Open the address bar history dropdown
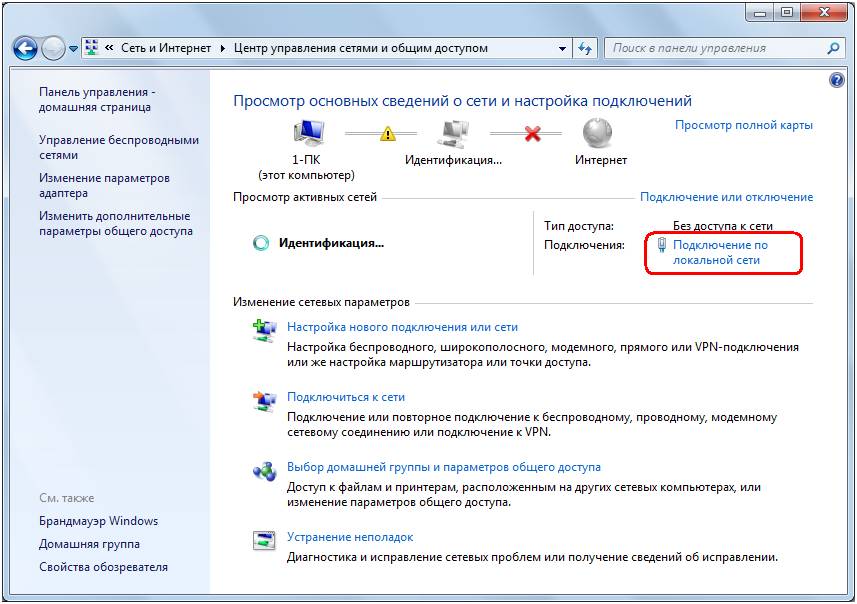The width and height of the screenshot is (857, 604). [562, 49]
